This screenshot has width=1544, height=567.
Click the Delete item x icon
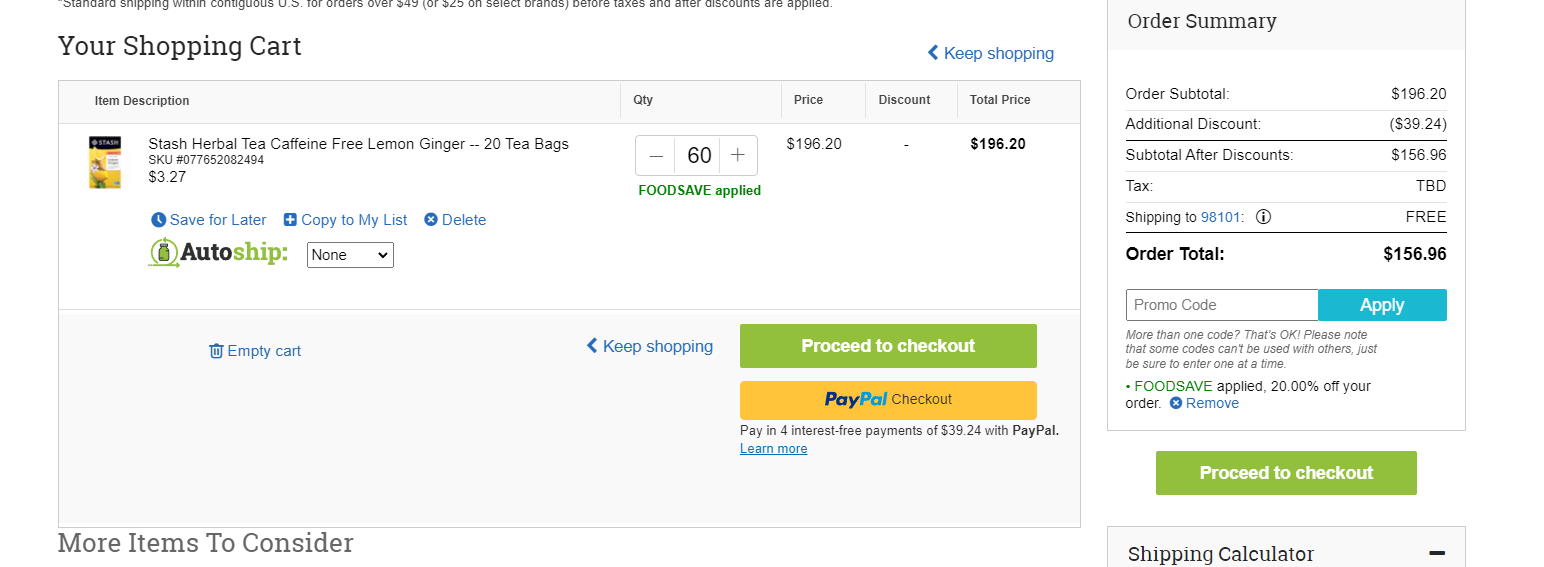(x=431, y=220)
